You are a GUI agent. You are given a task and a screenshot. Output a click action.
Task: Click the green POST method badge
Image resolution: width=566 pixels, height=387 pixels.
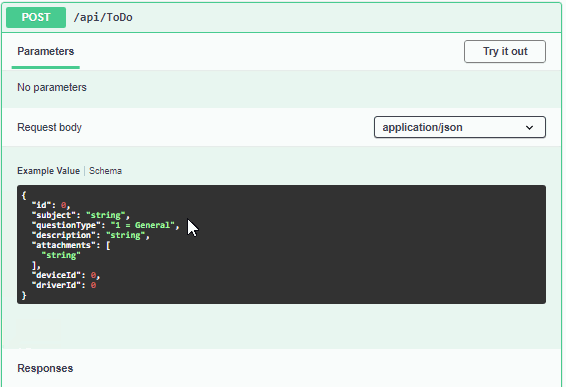(x=36, y=17)
